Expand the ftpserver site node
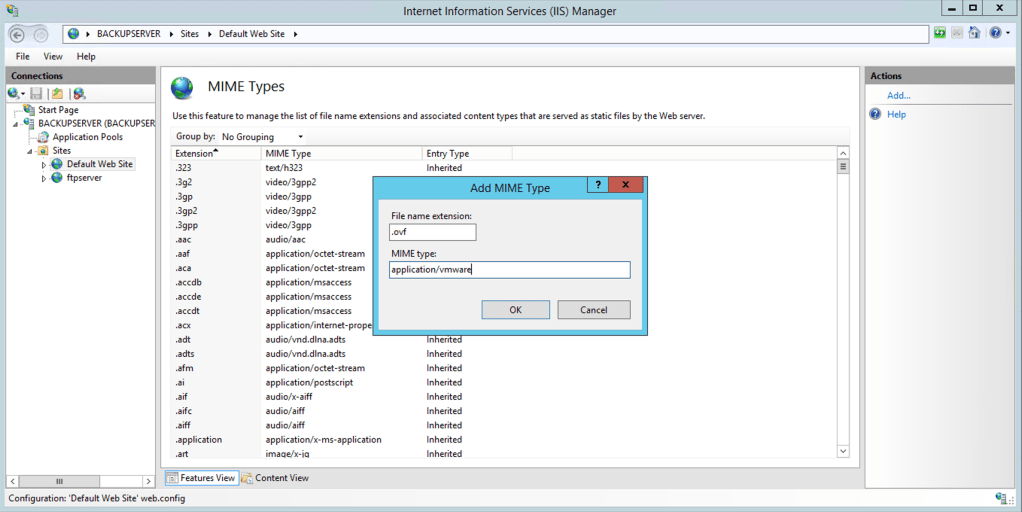Image resolution: width=1022 pixels, height=512 pixels. [x=44, y=178]
